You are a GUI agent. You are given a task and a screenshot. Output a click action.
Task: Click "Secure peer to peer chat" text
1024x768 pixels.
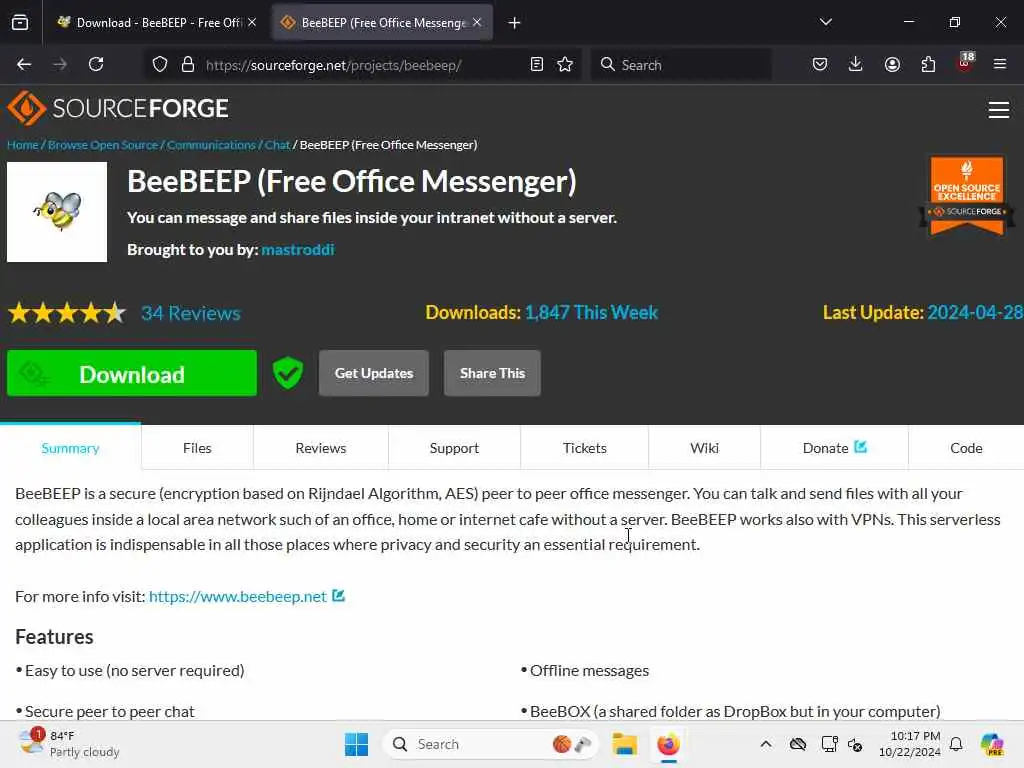(x=110, y=711)
